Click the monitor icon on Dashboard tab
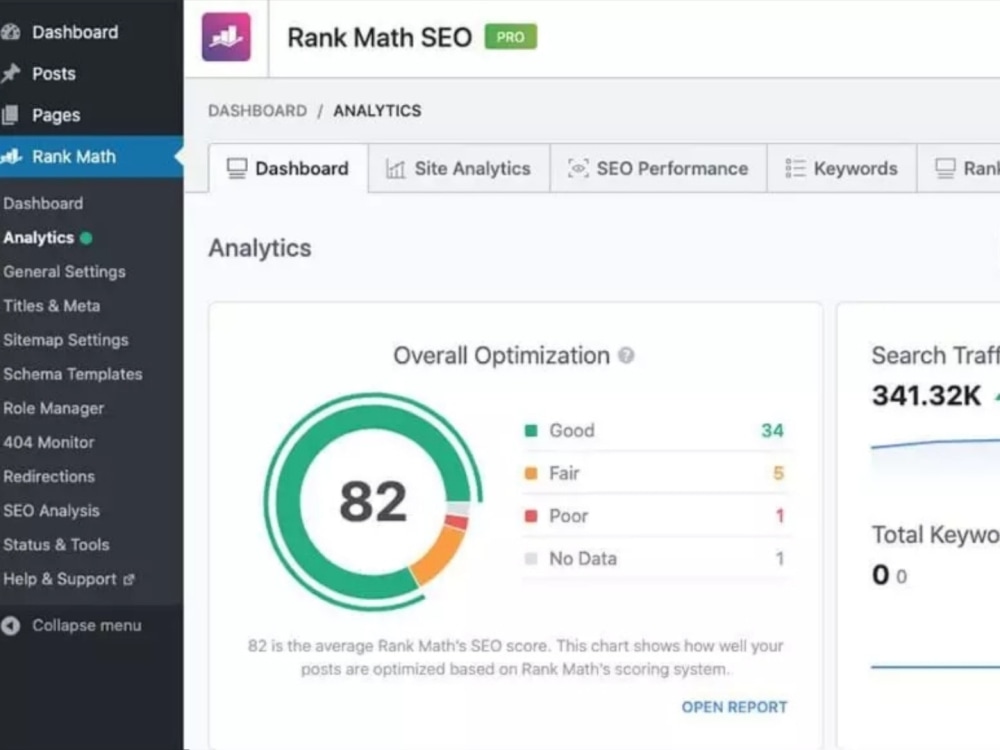 tap(237, 168)
